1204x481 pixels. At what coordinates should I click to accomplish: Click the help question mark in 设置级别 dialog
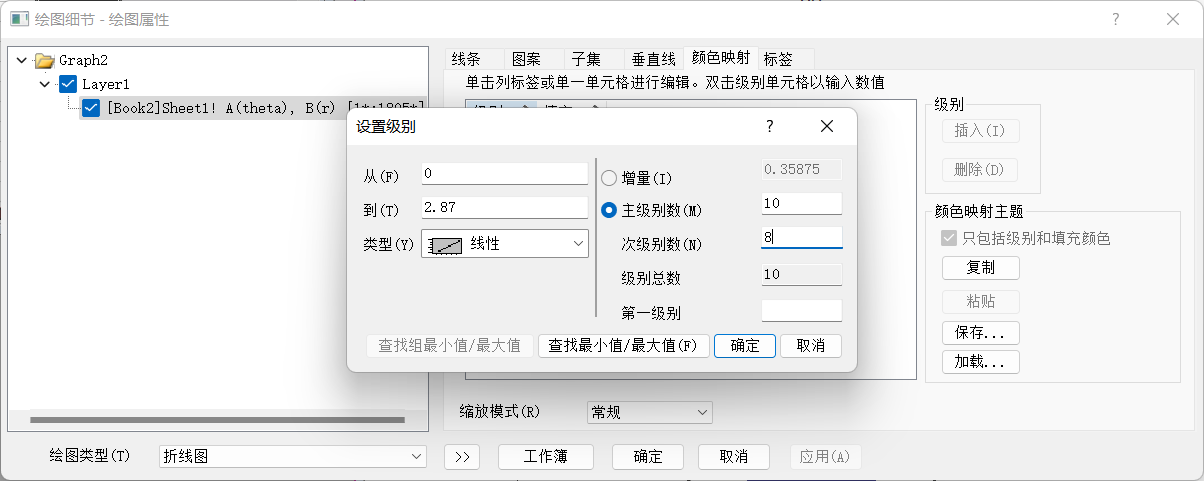click(769, 126)
